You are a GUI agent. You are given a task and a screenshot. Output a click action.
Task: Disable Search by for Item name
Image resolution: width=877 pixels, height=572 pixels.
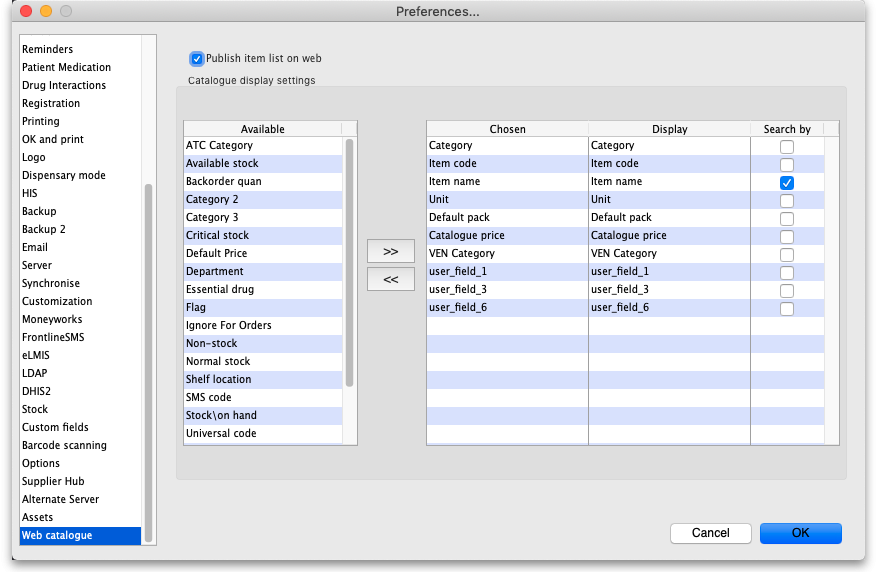787,183
